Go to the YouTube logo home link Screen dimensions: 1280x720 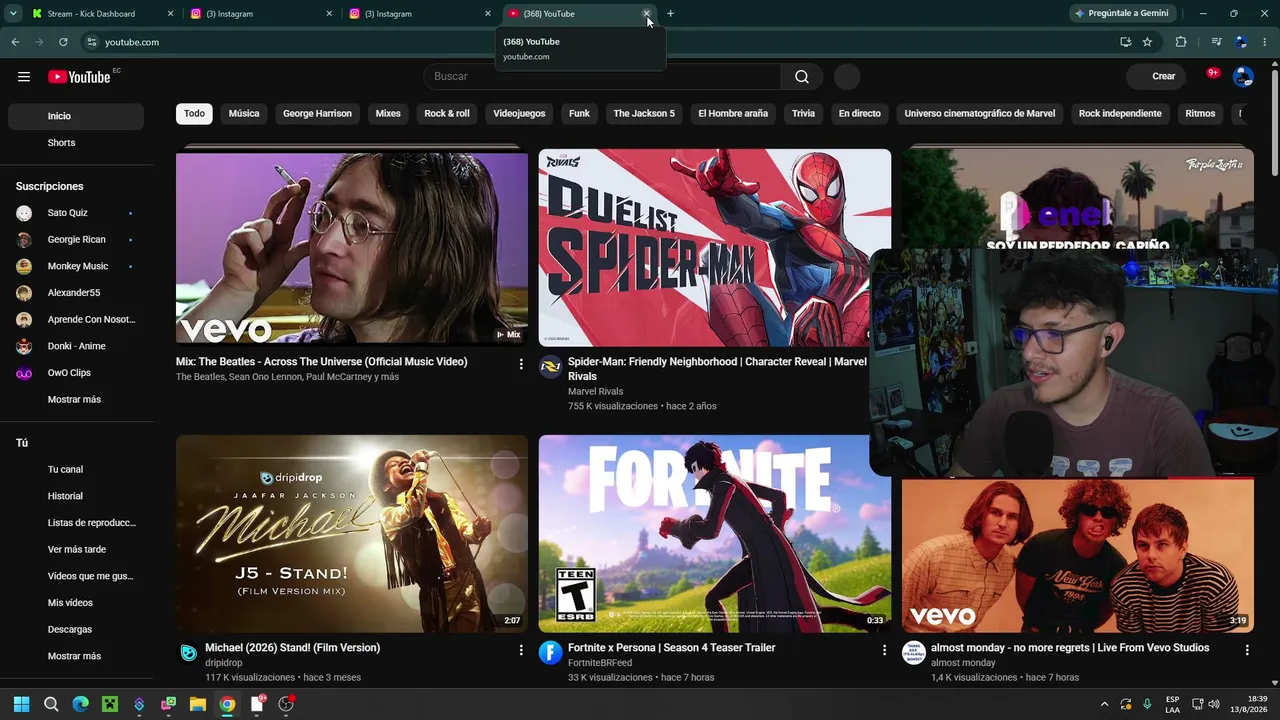pos(79,77)
